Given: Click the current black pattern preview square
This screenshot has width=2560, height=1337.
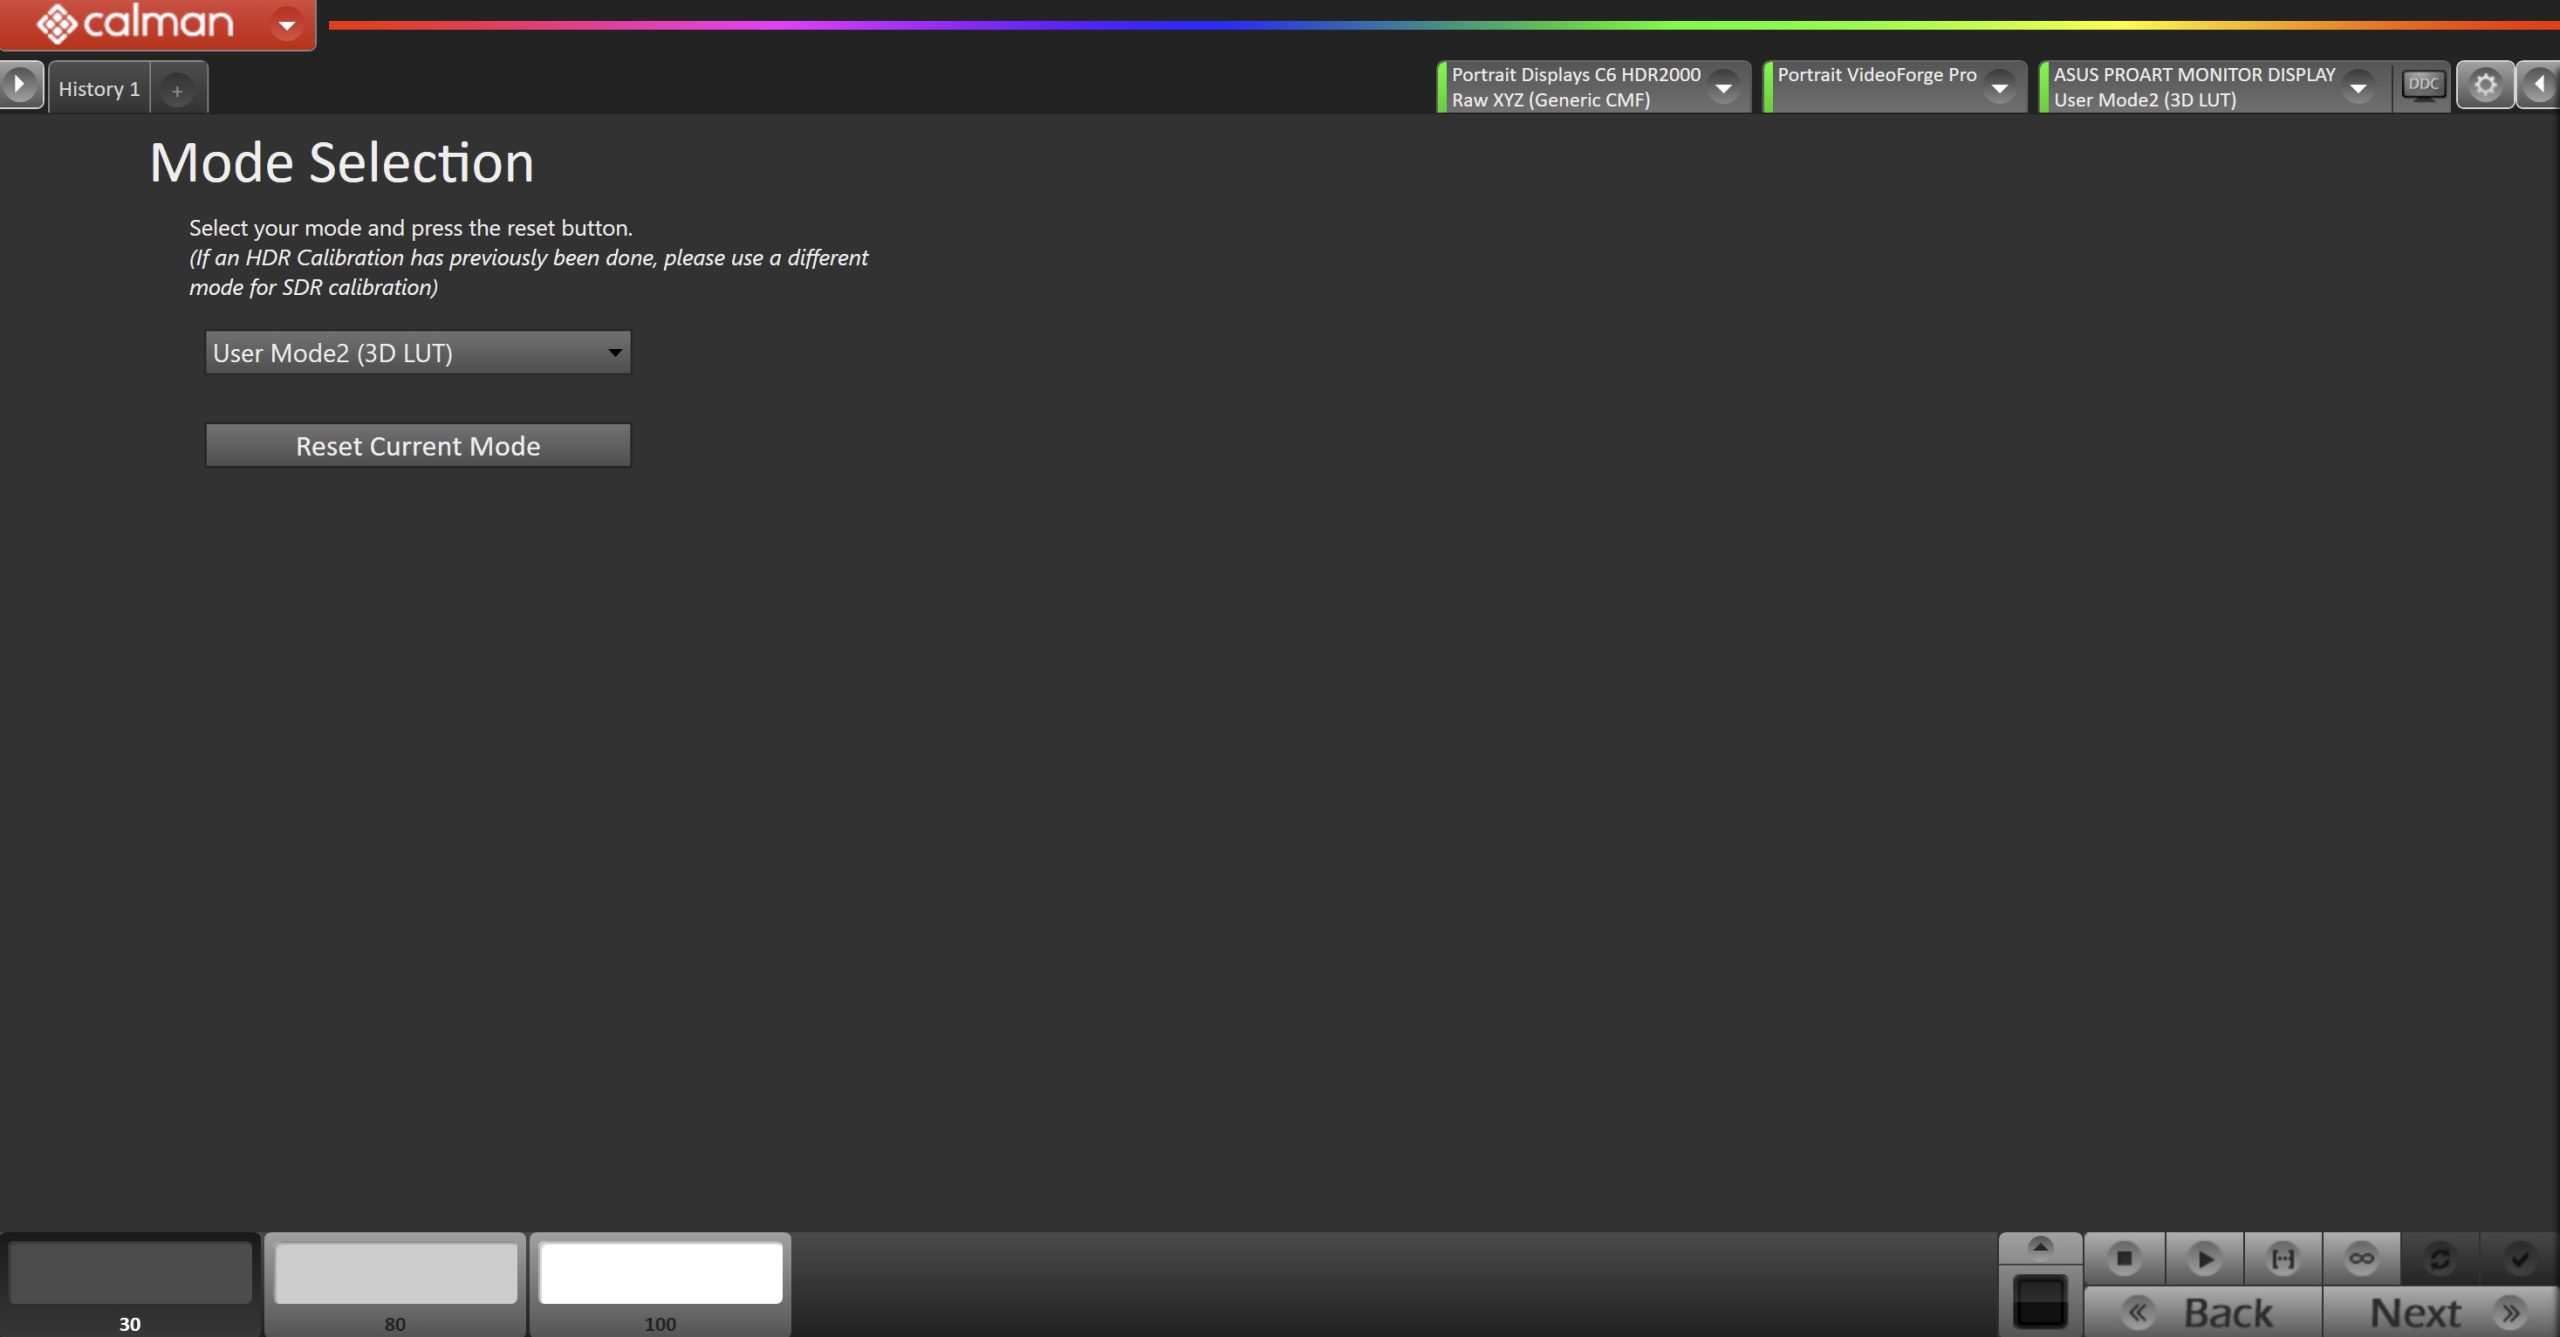Looking at the screenshot, I should coord(2040,1301).
